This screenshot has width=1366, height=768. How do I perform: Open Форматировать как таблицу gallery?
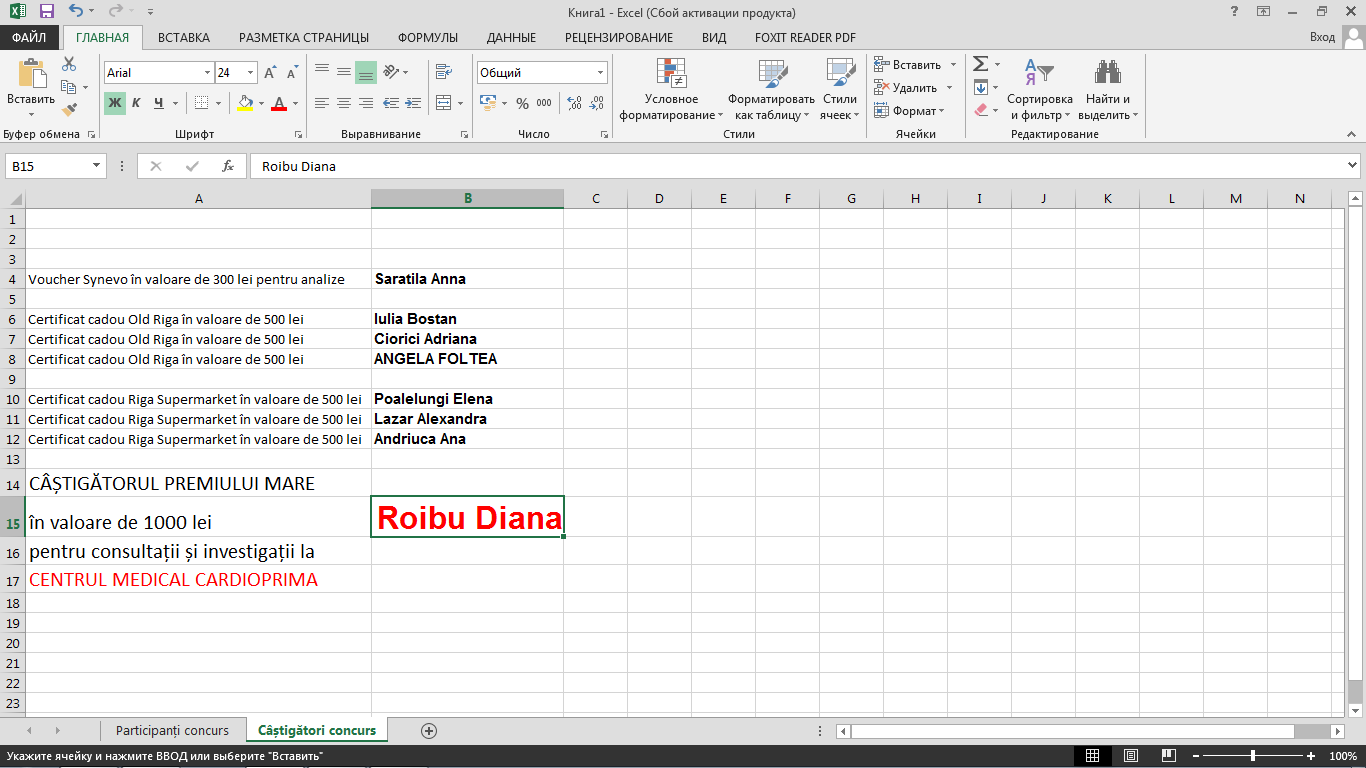pos(771,89)
